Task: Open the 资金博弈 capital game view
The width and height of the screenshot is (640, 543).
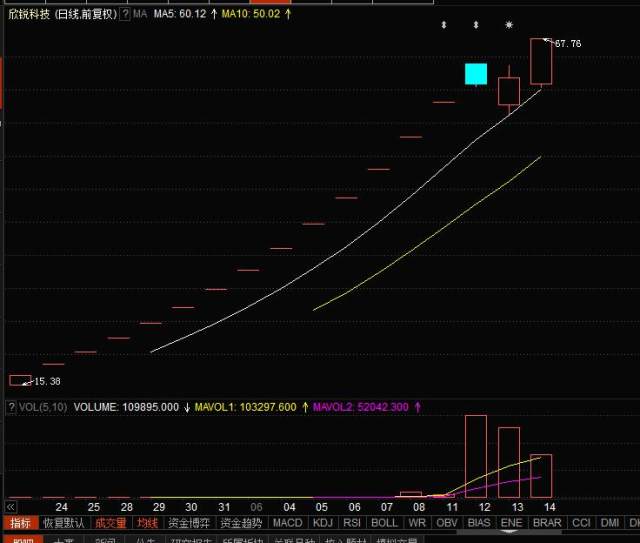Action: coord(189,523)
